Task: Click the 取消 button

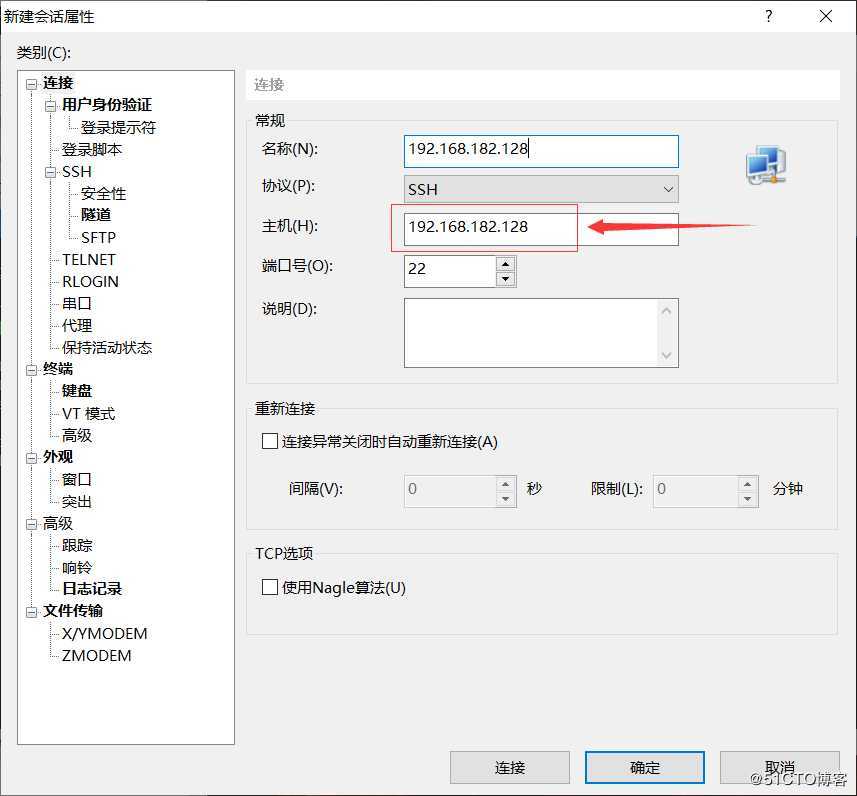Action: point(779,768)
